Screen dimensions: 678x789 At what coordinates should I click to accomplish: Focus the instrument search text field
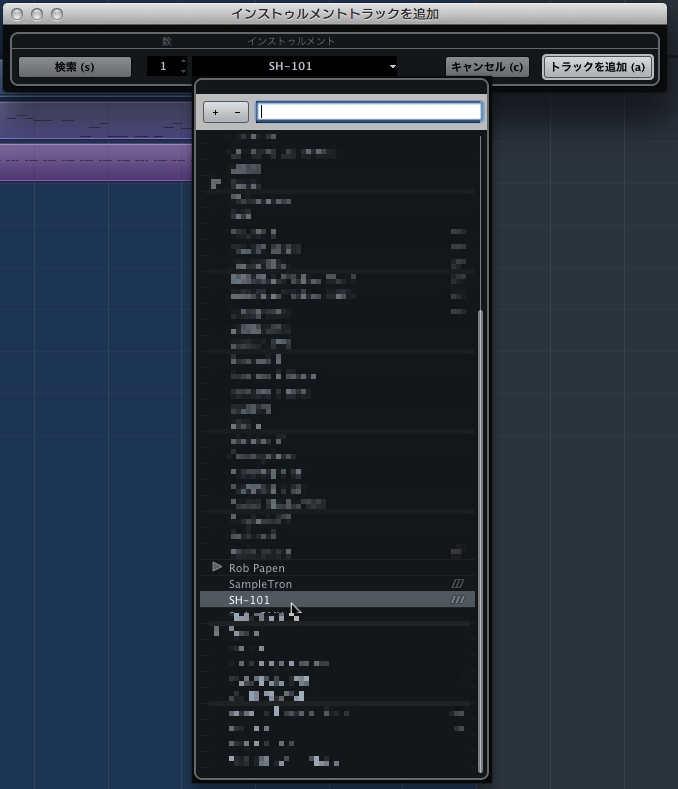tap(369, 112)
